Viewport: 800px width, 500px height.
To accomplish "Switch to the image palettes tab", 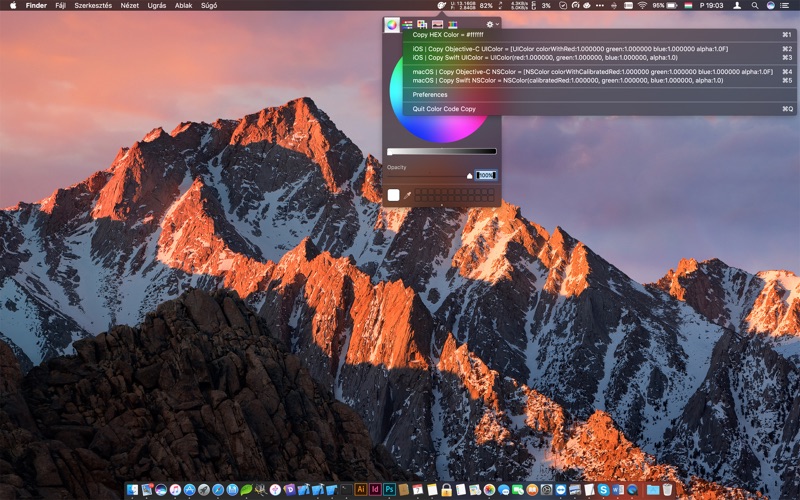I will [x=437, y=24].
